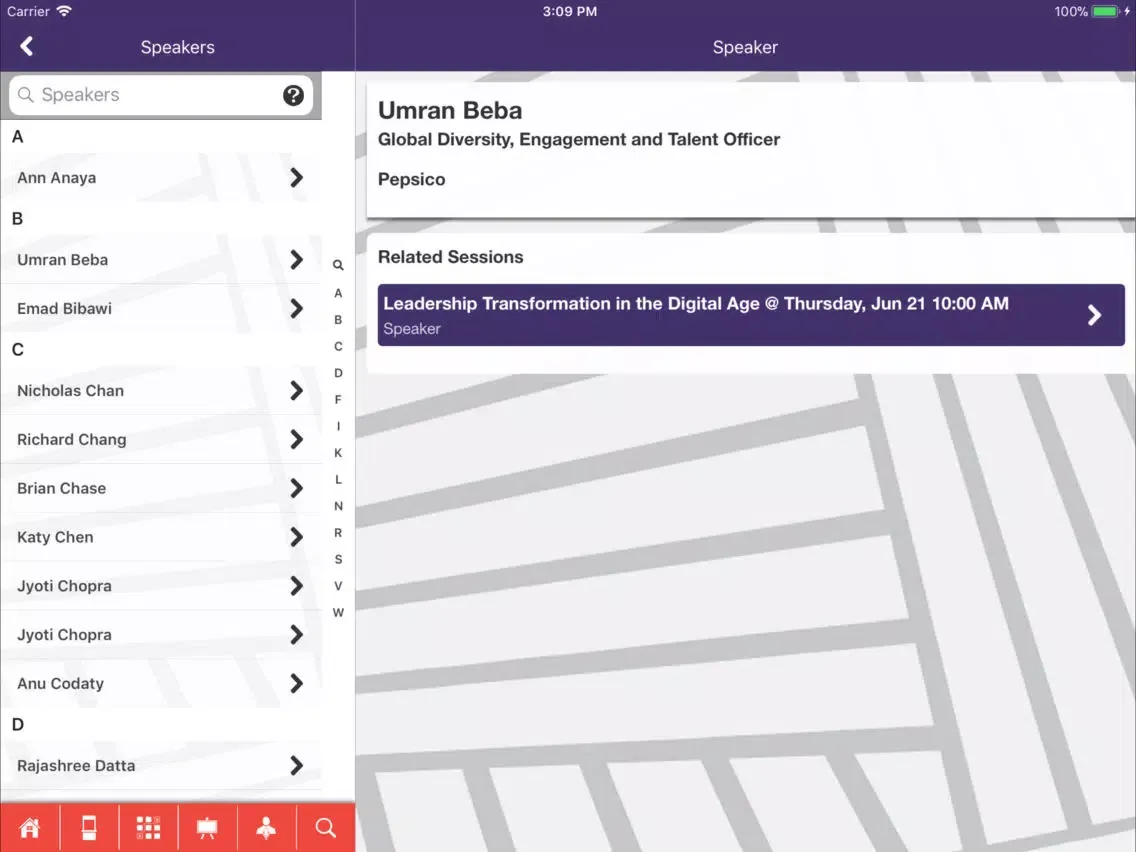This screenshot has width=1136, height=852.
Task: Click section header letter D in list
Action: click(x=18, y=724)
